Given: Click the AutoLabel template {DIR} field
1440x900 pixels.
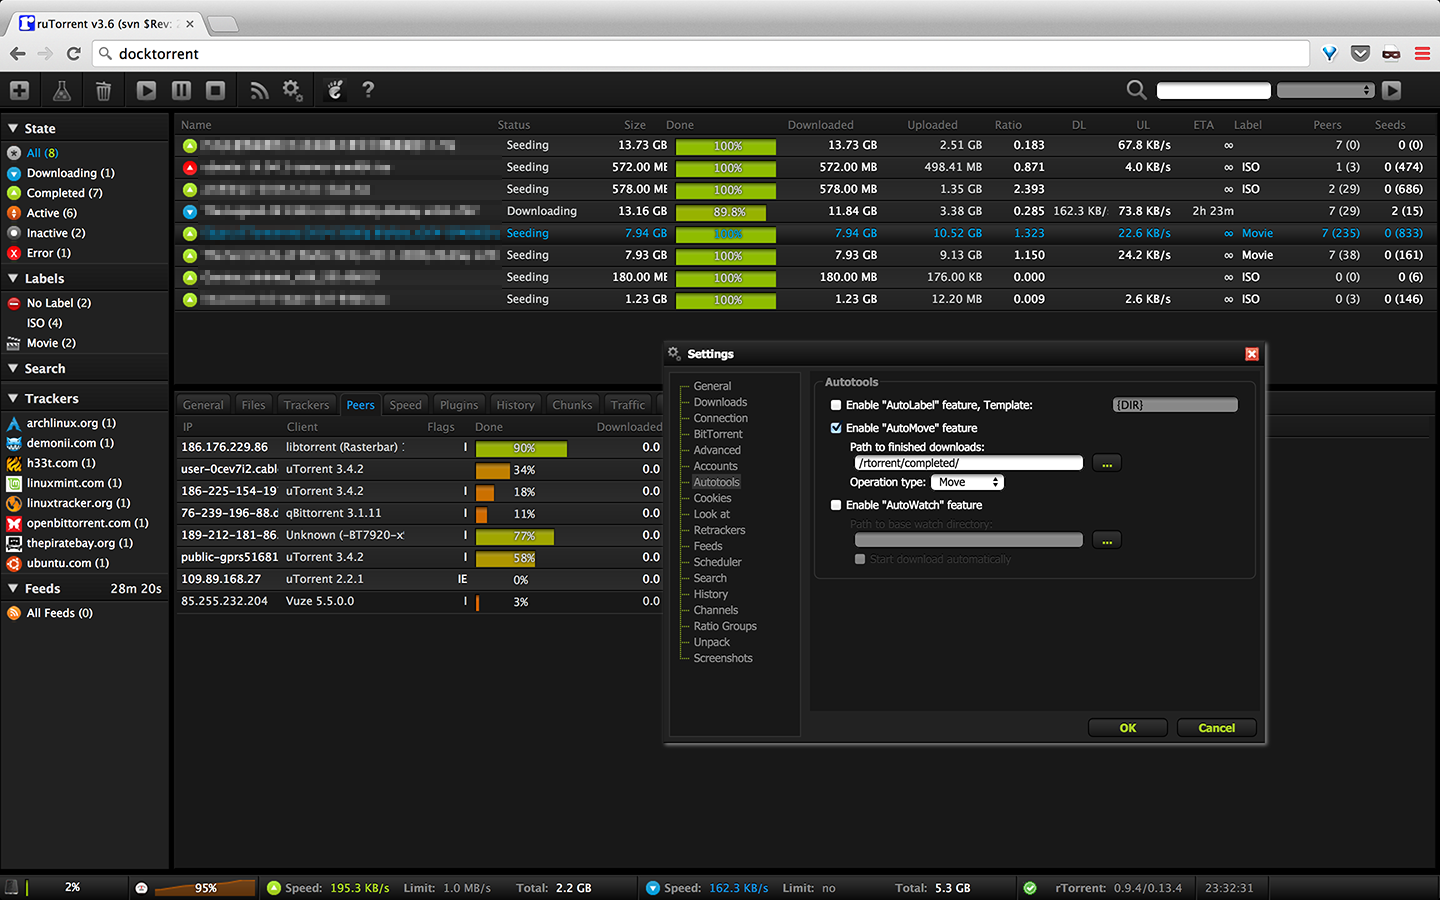Looking at the screenshot, I should (1175, 405).
